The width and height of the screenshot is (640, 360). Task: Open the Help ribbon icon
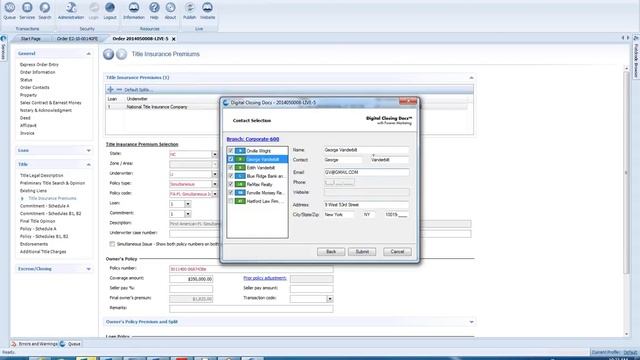[154, 10]
